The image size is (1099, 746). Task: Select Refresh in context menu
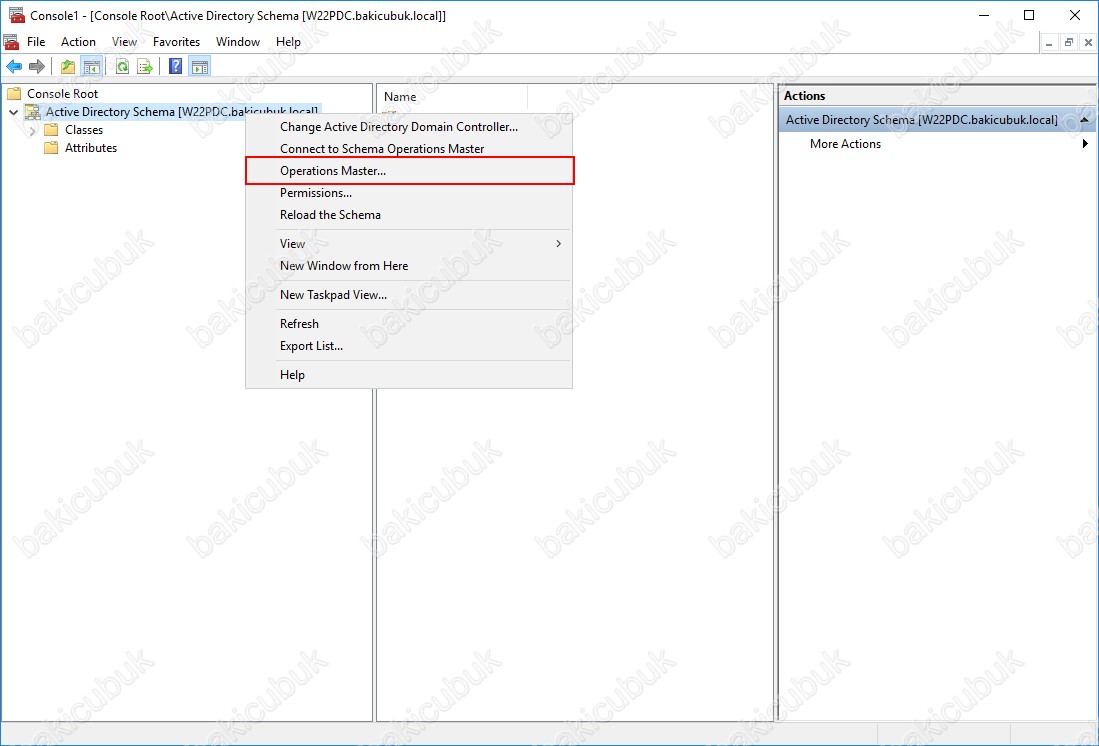click(x=409, y=324)
